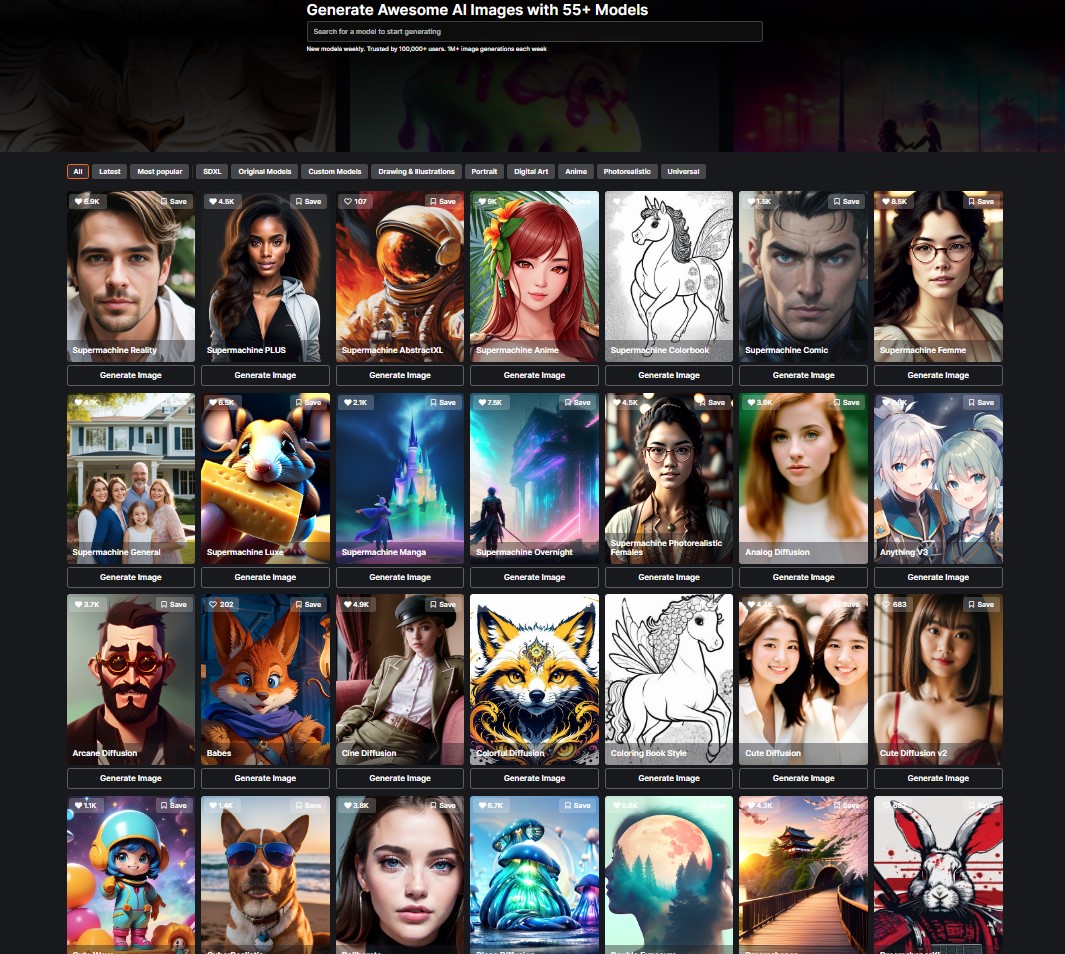Select the All filter tab
Image resolution: width=1065 pixels, height=954 pixels.
click(x=78, y=172)
